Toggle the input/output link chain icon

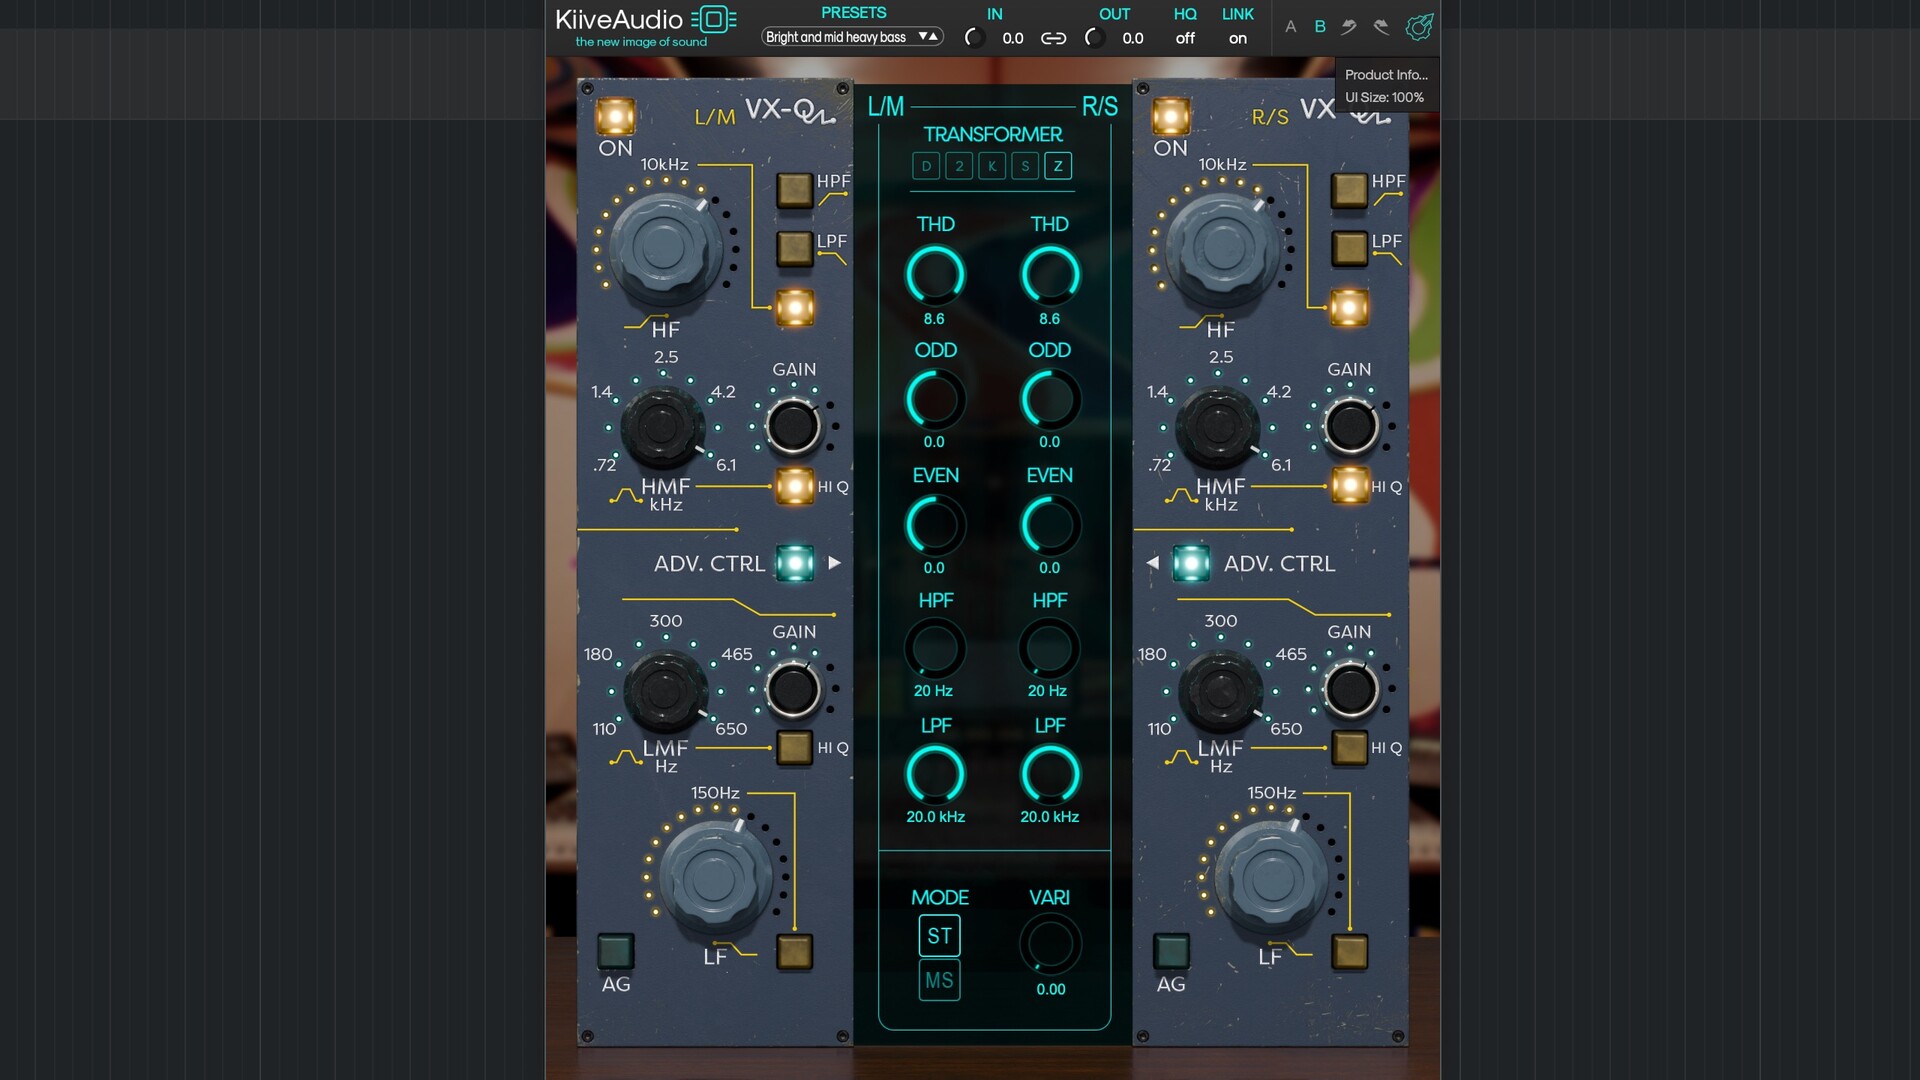[1053, 38]
